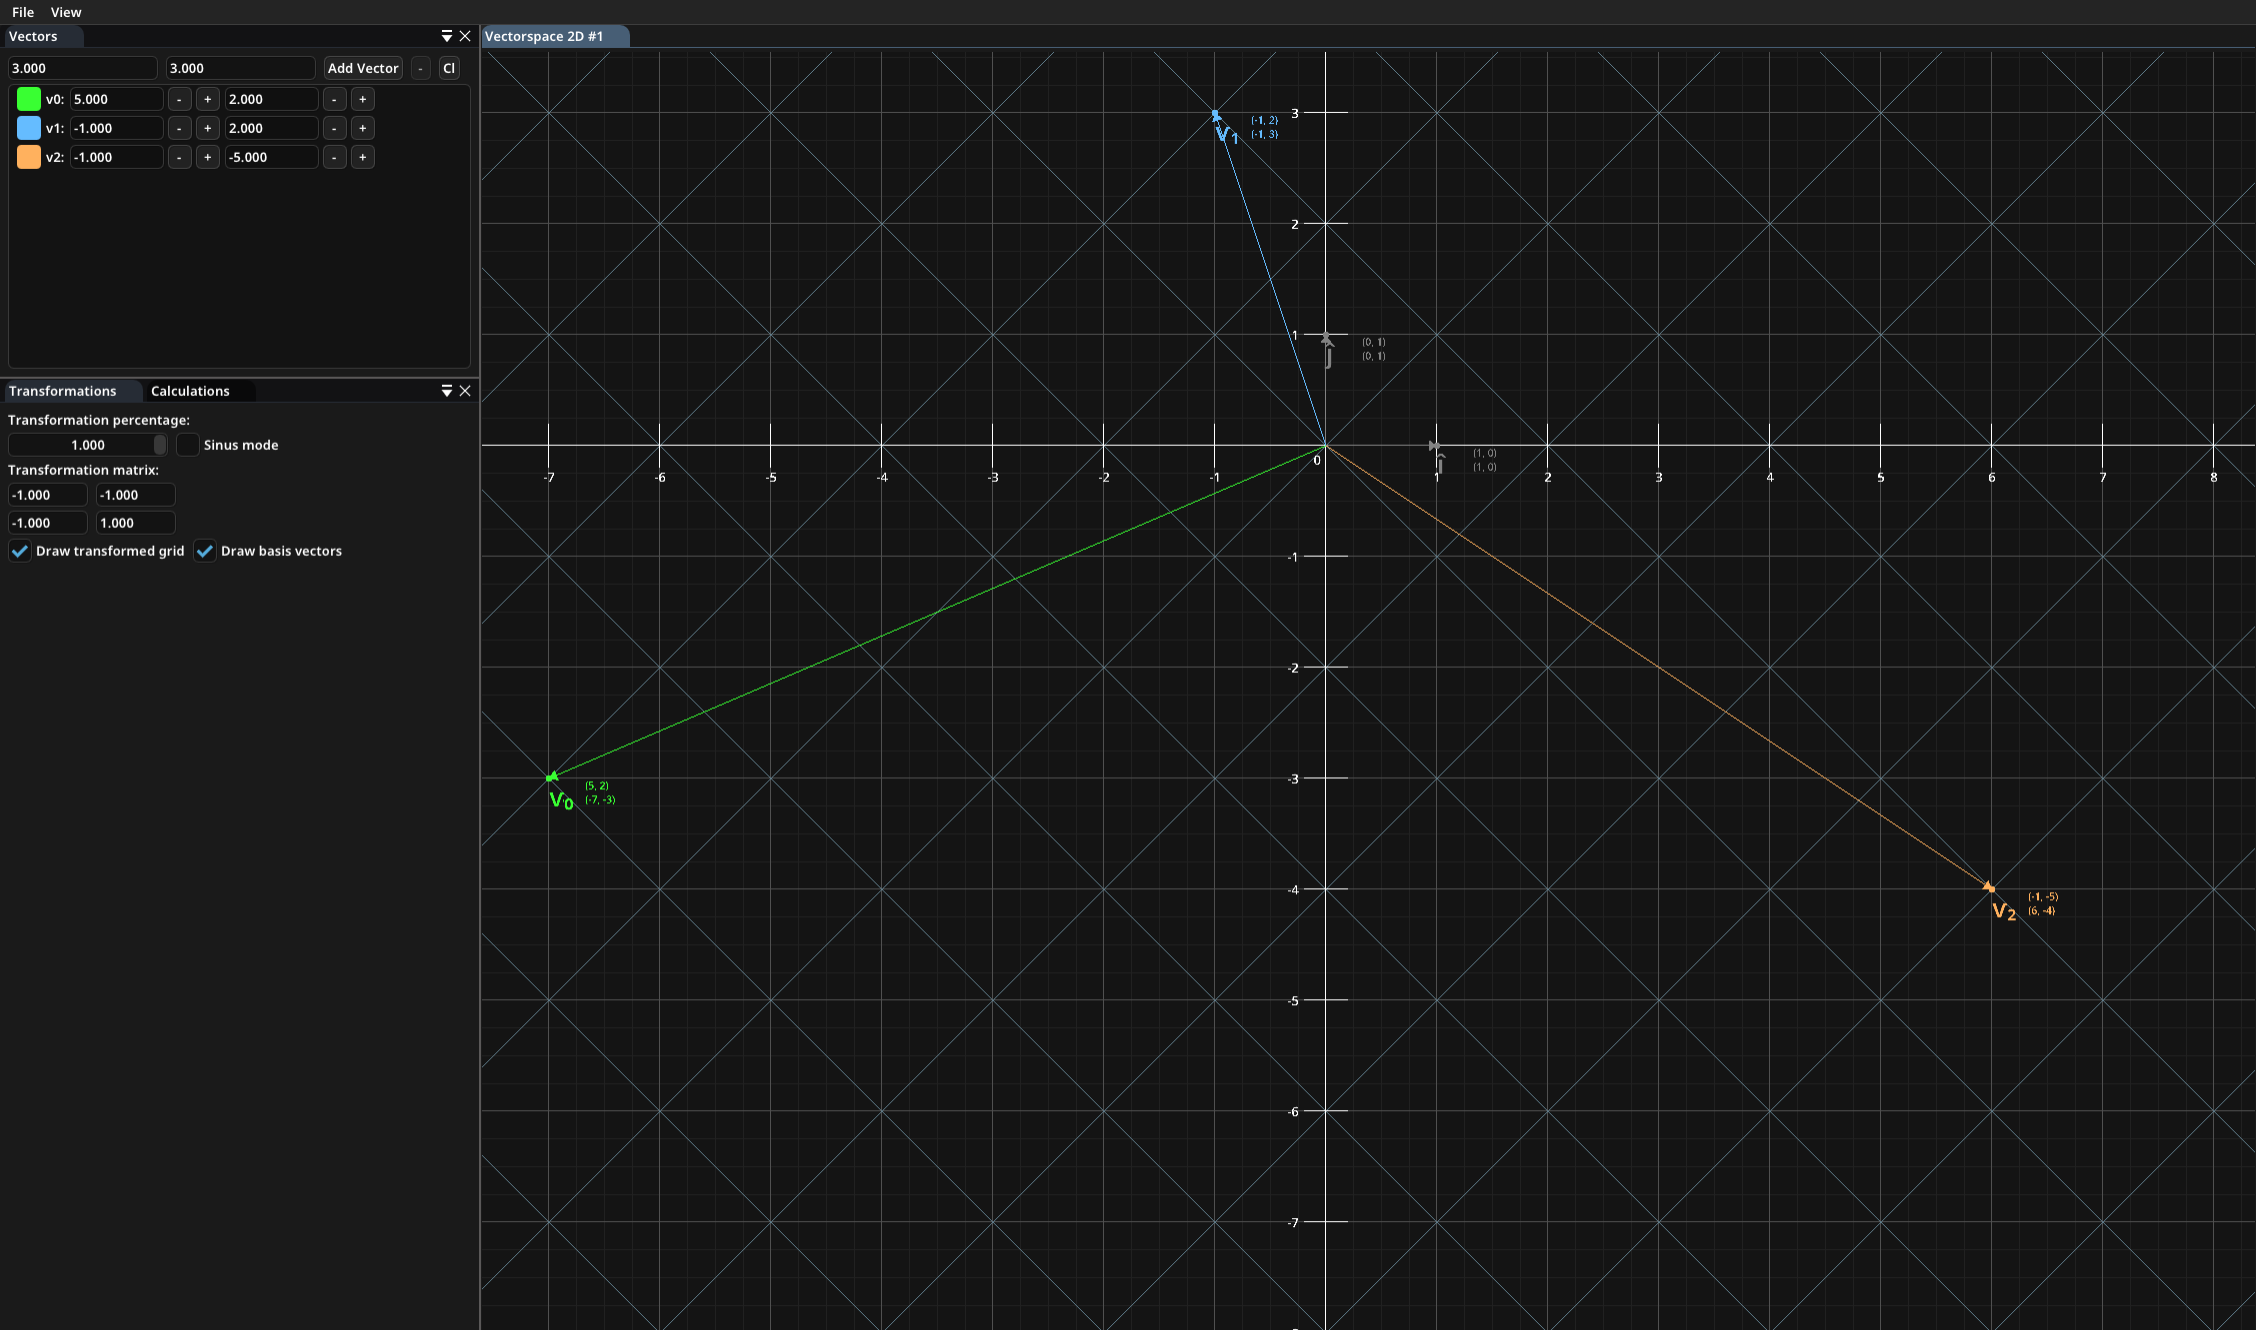
Task: Close the Vectors panel
Action: click(465, 36)
